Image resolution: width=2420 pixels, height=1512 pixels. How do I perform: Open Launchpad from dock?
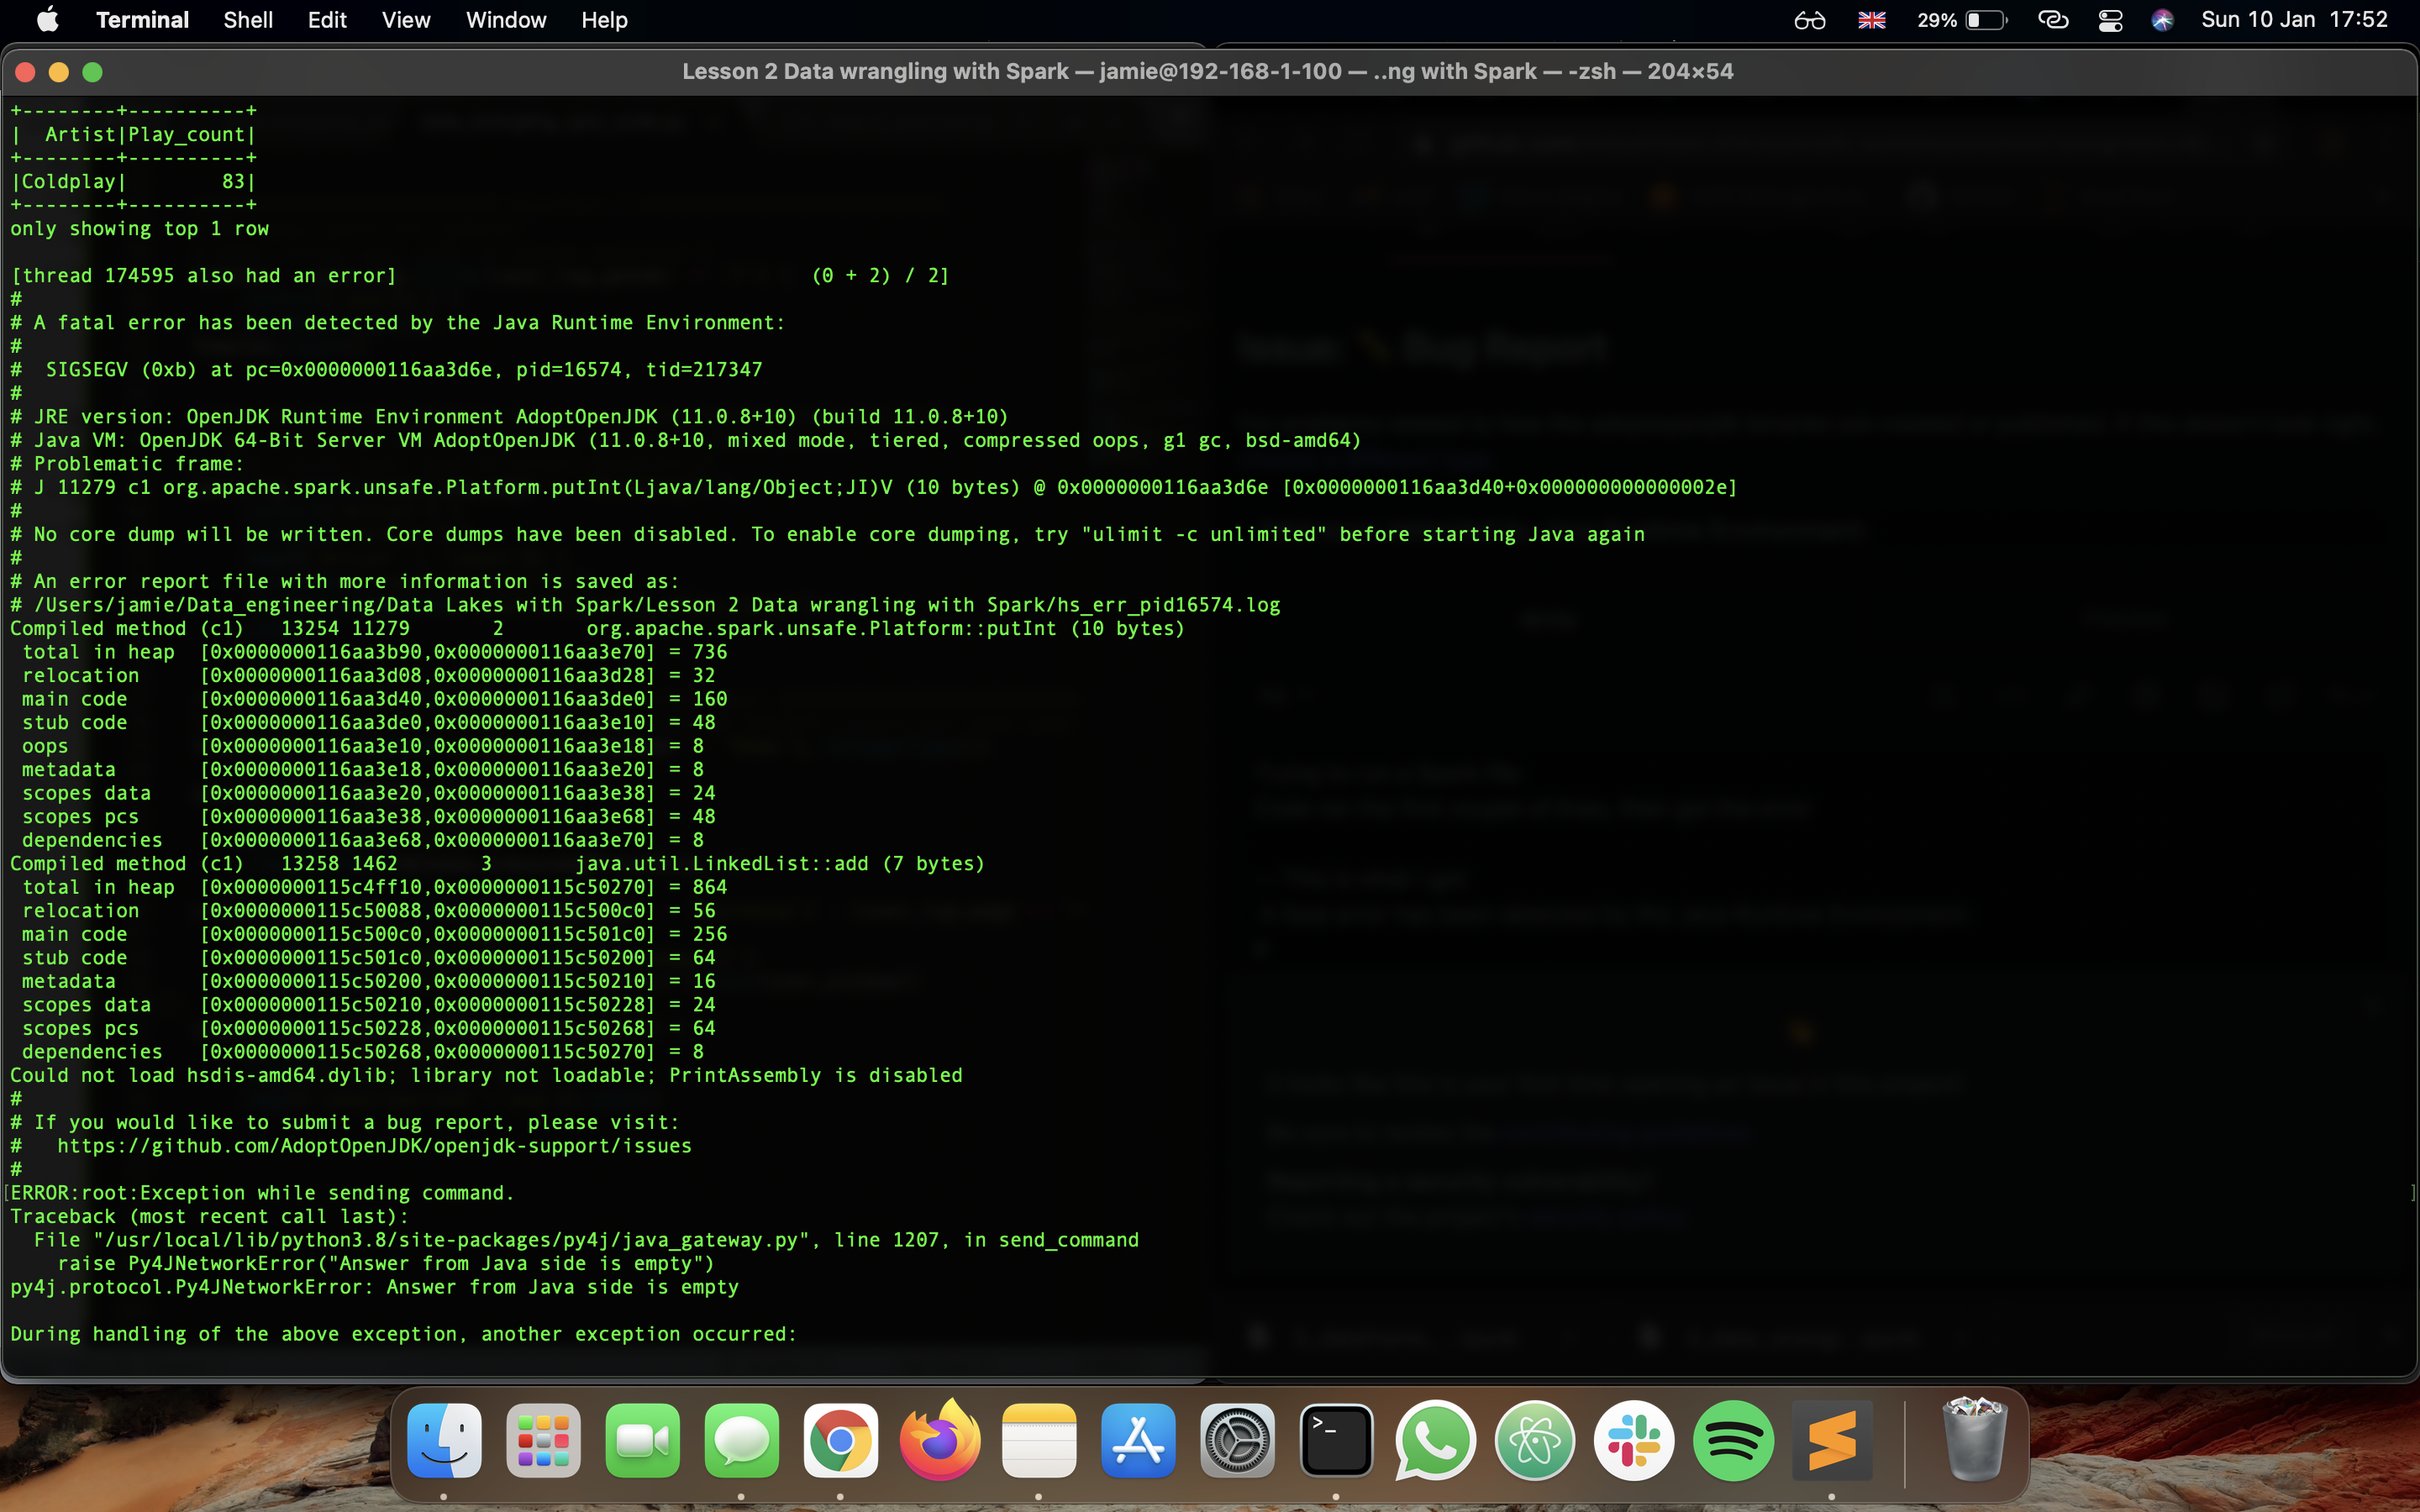point(543,1441)
